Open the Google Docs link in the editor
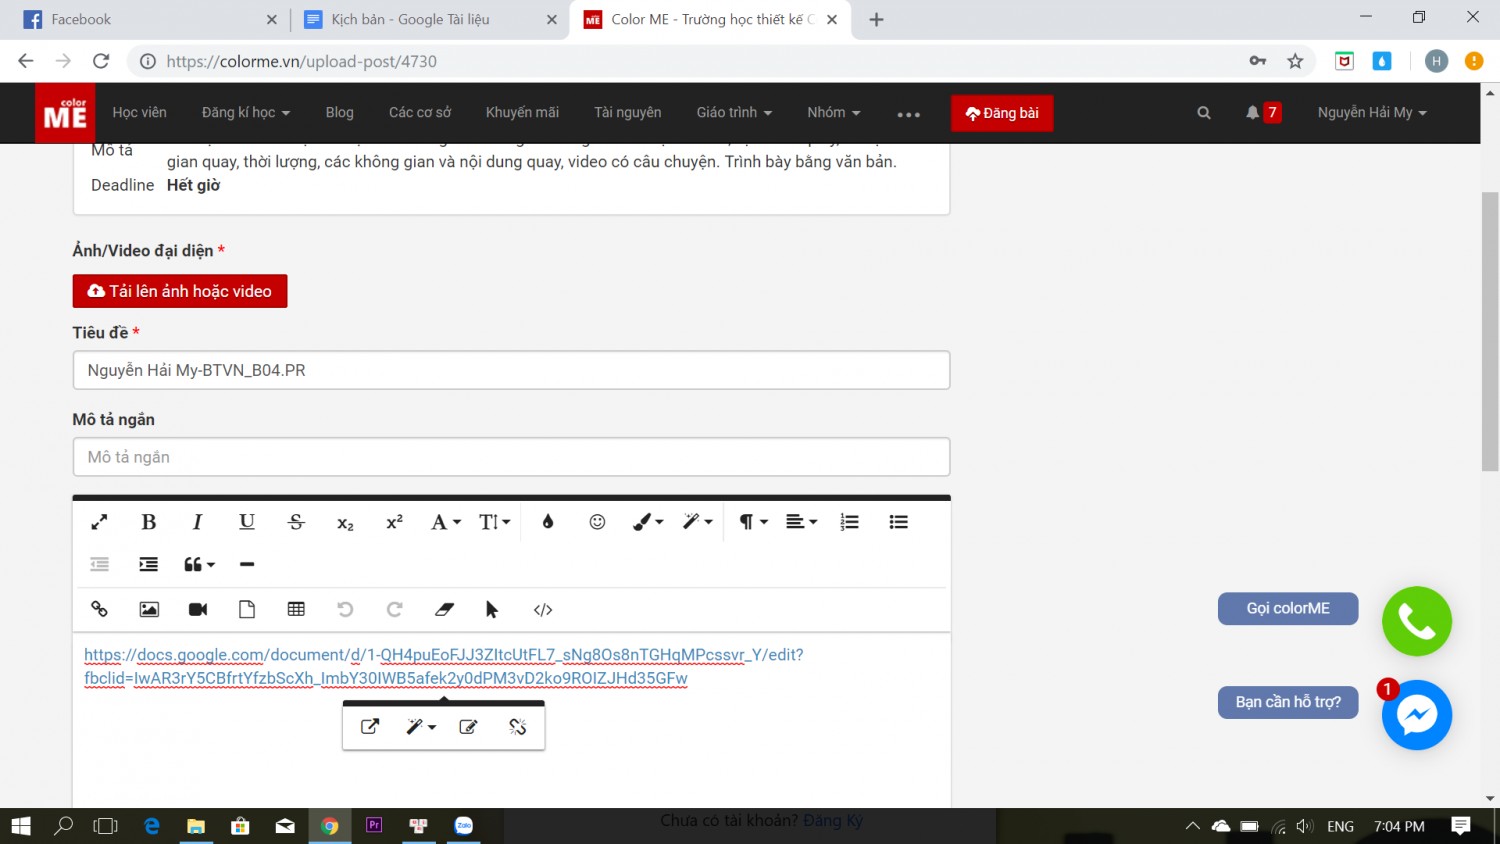The width and height of the screenshot is (1500, 844). coord(444,666)
